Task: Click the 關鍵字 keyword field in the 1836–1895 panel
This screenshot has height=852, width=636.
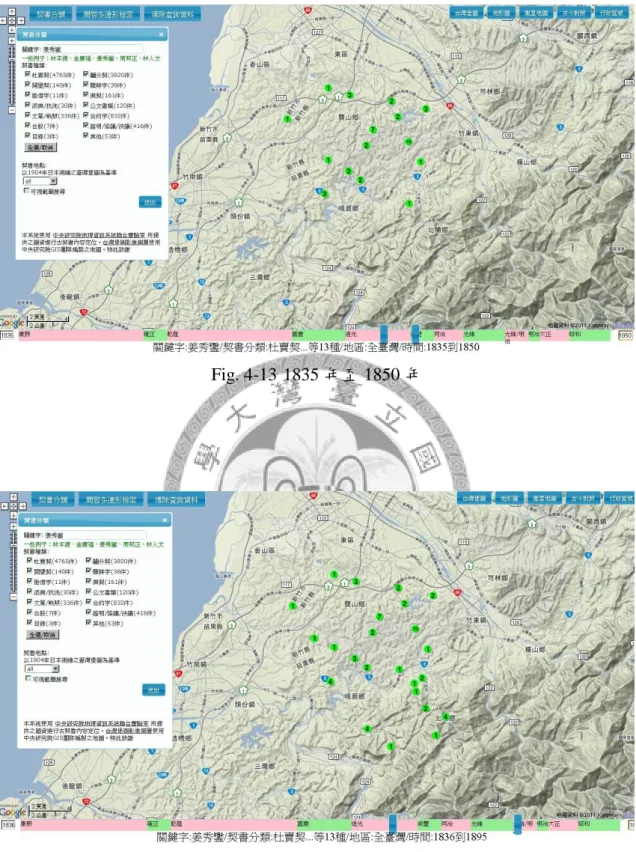Action: coord(95,535)
